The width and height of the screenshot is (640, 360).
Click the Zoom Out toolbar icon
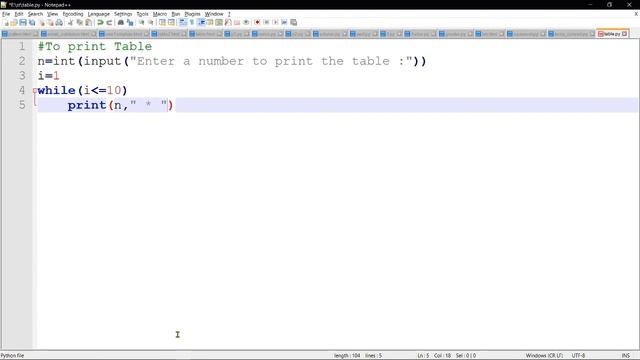151,22
